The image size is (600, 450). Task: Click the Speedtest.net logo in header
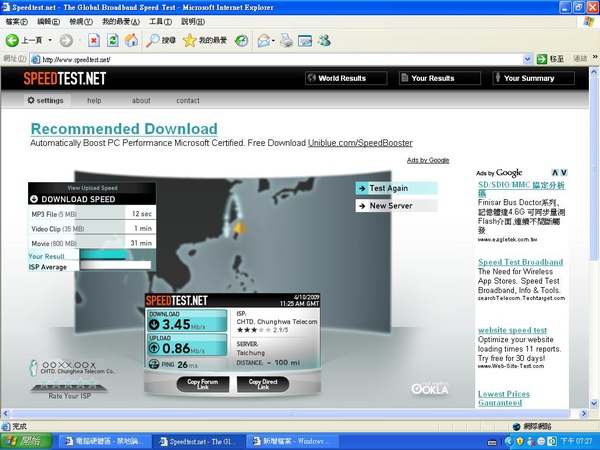point(65,78)
